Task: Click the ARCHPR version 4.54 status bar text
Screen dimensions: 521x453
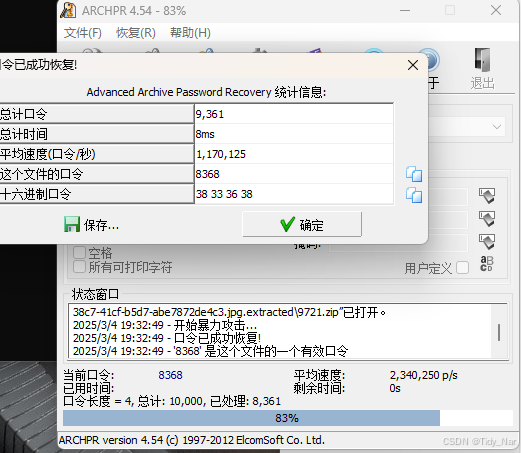Action: (192, 440)
